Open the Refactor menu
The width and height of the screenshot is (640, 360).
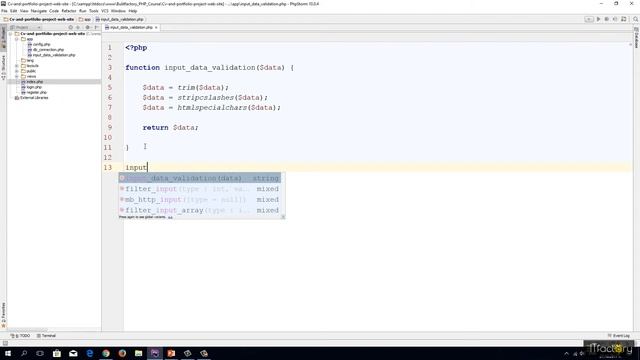pyautogui.click(x=69, y=11)
